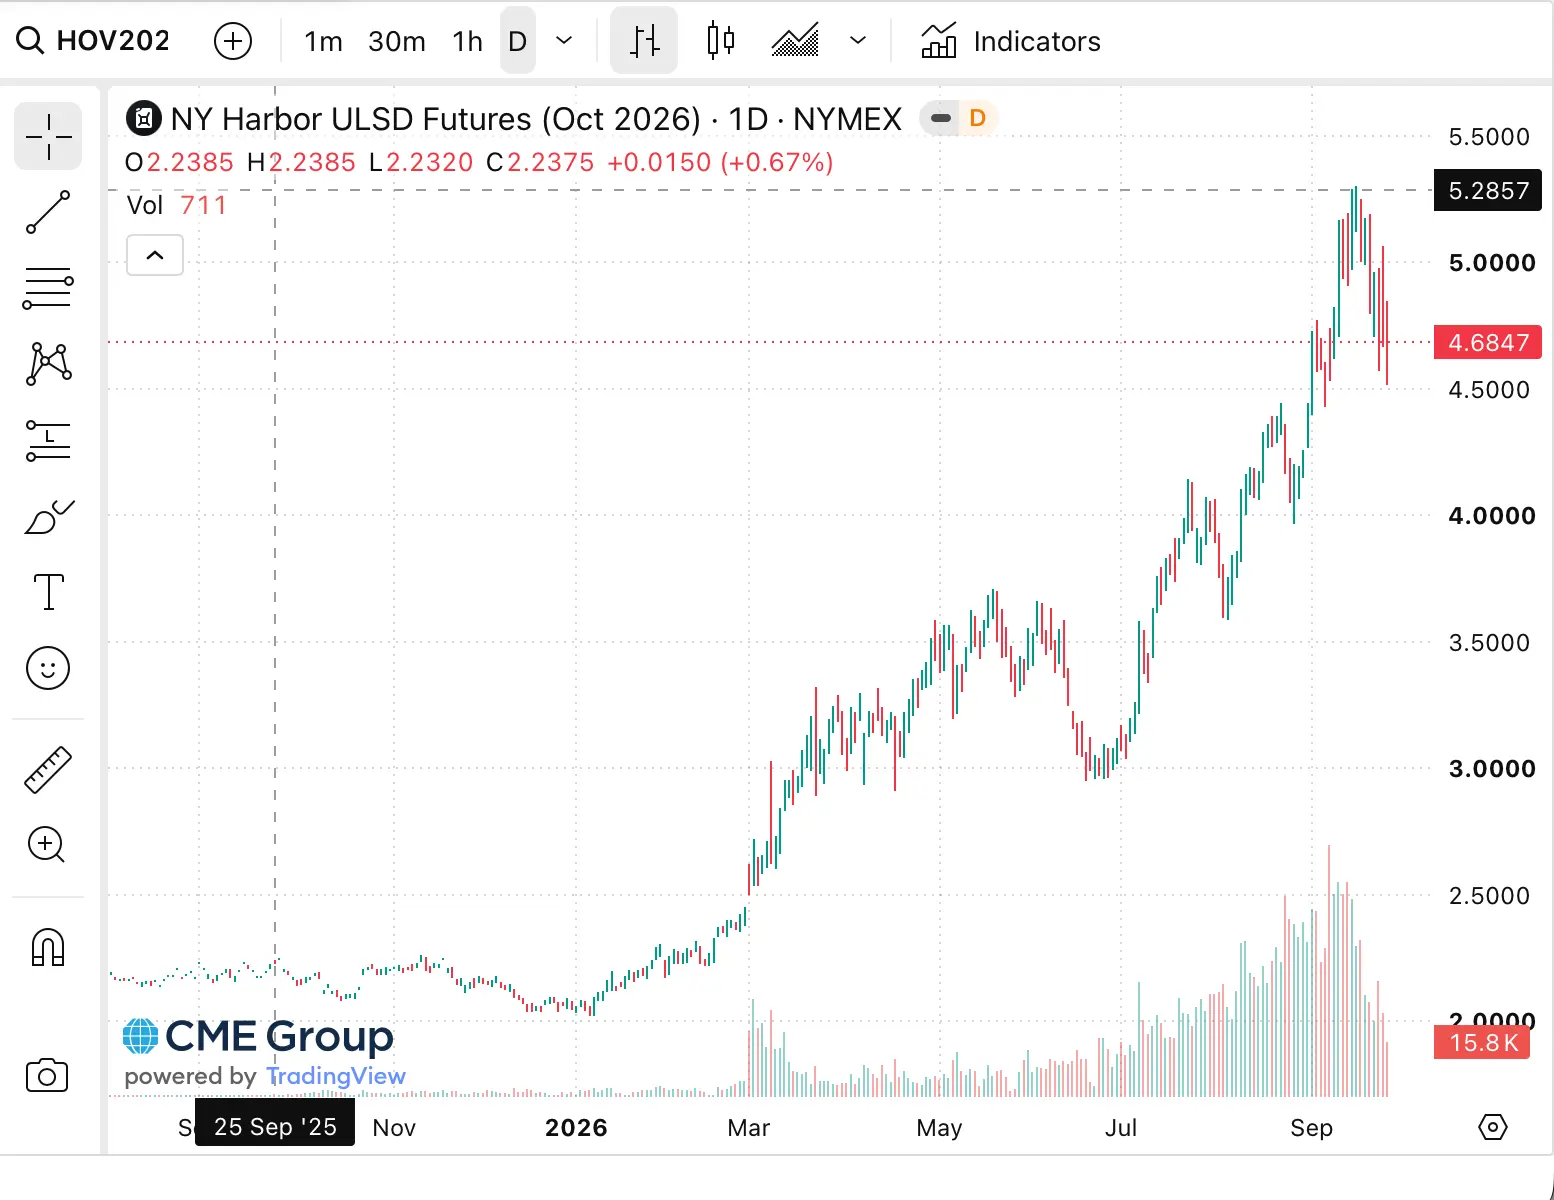
Task: Open the chart style dropdown arrow
Action: tap(857, 41)
